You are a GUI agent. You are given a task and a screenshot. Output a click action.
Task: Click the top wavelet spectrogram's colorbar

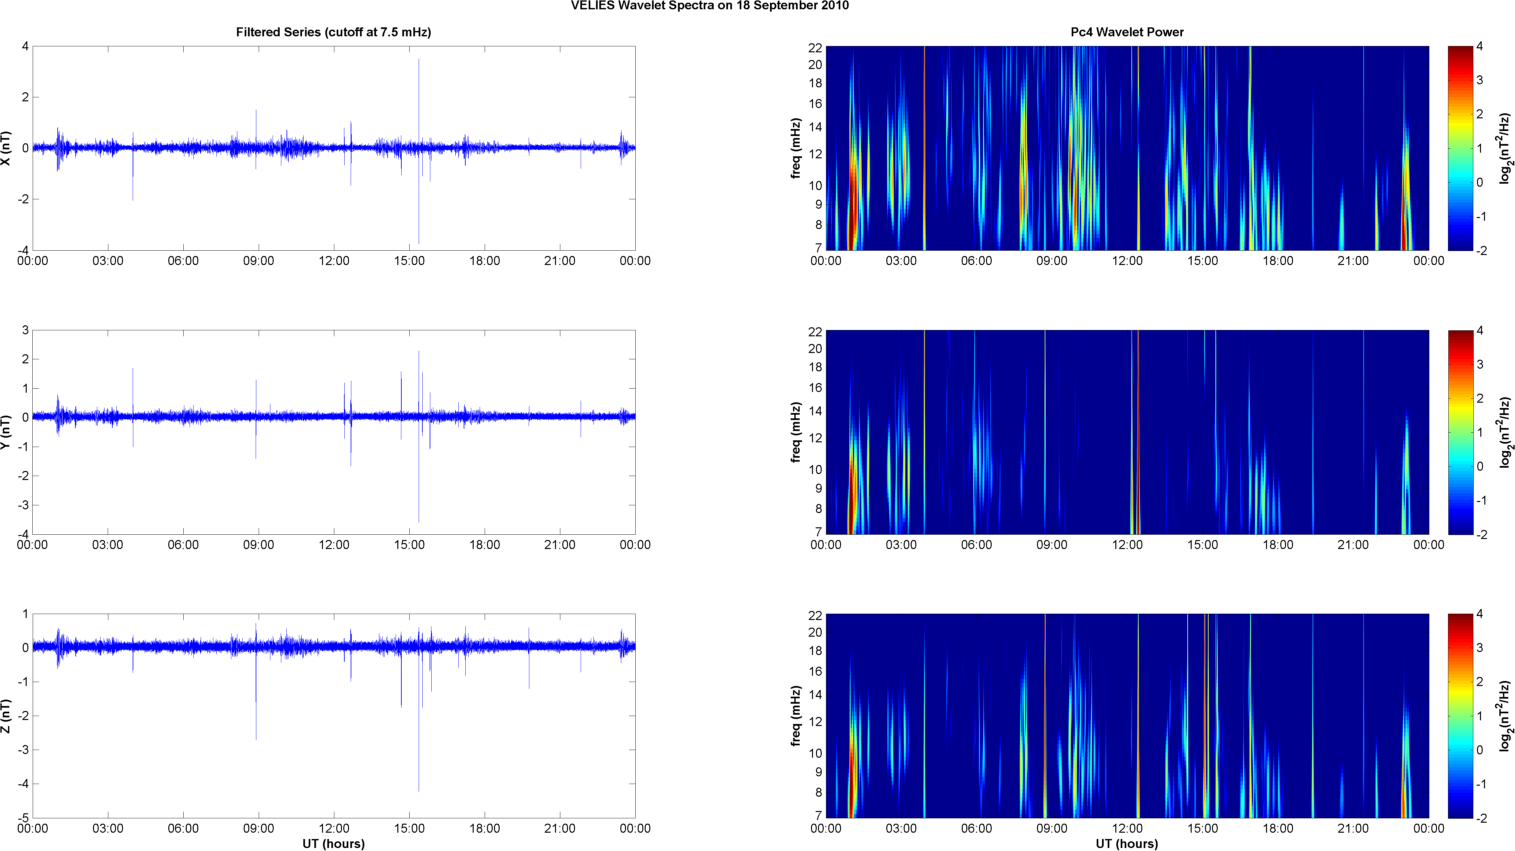(x=1460, y=148)
